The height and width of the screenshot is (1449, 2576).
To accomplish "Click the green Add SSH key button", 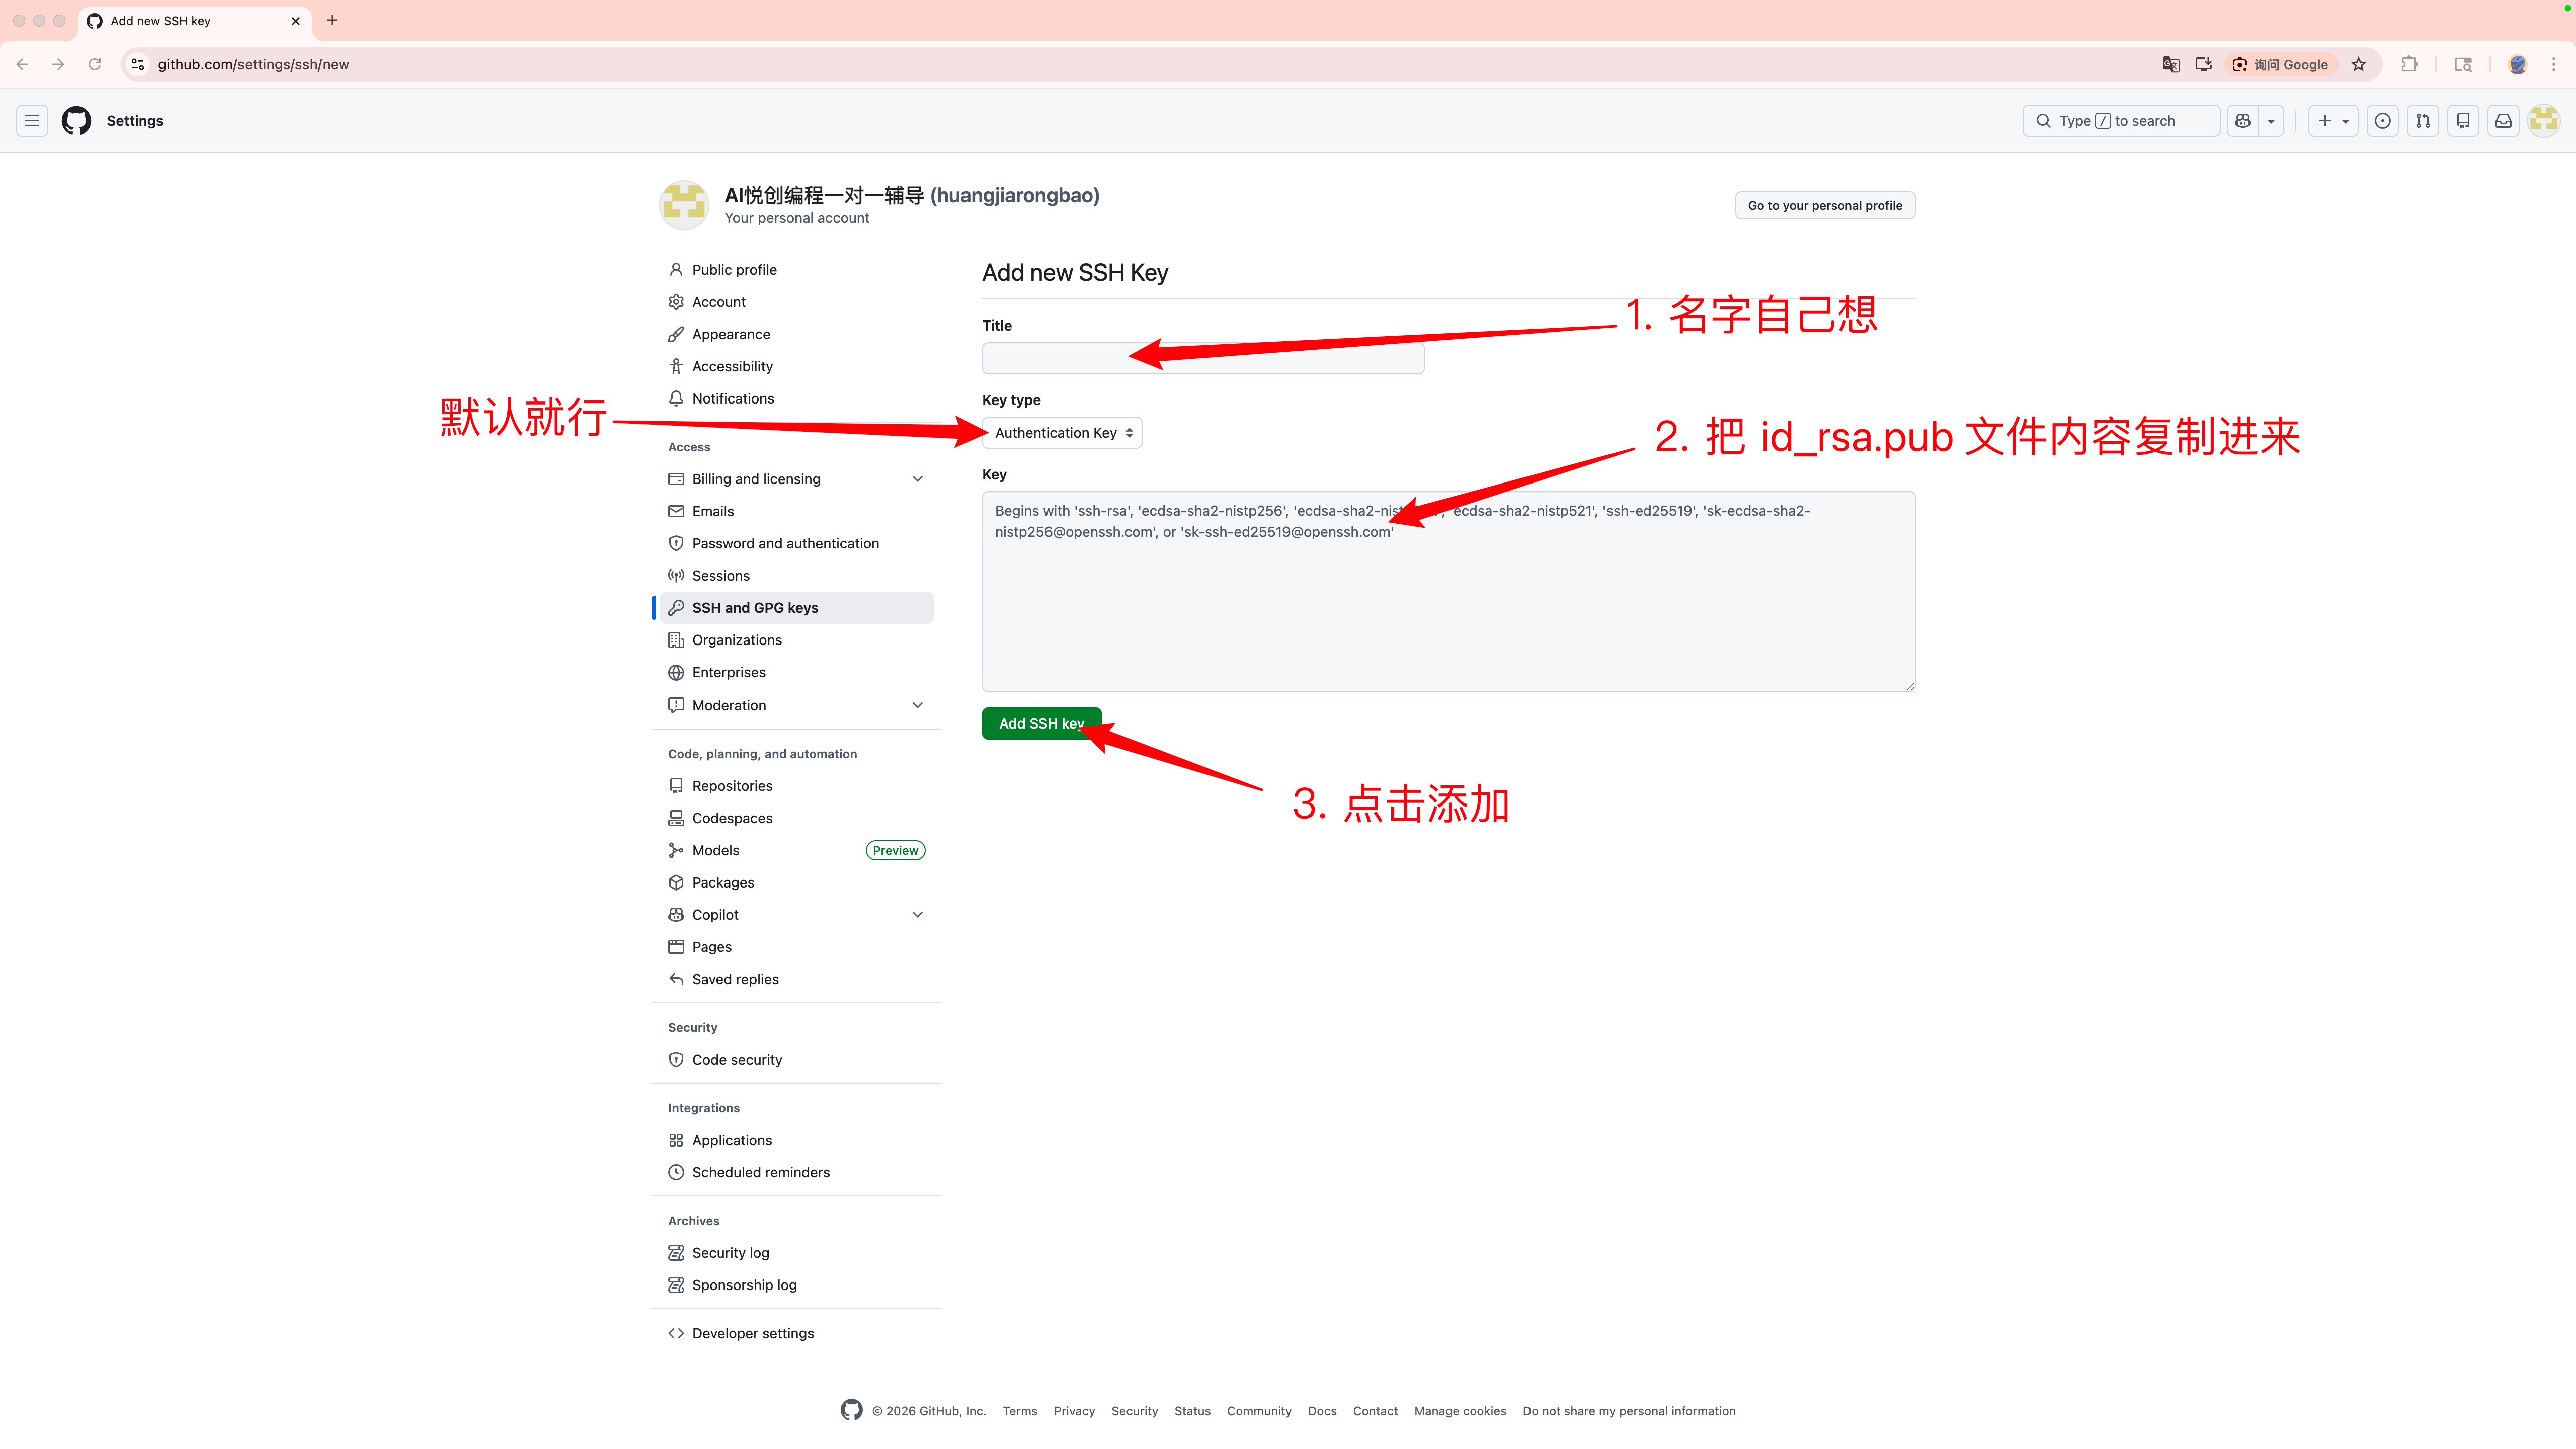I will click(1041, 723).
